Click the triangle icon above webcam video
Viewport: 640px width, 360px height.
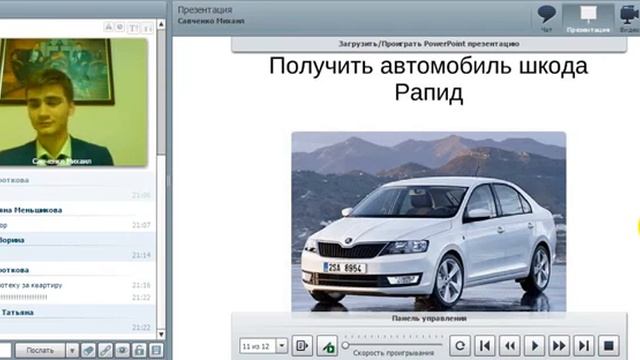tap(108, 27)
